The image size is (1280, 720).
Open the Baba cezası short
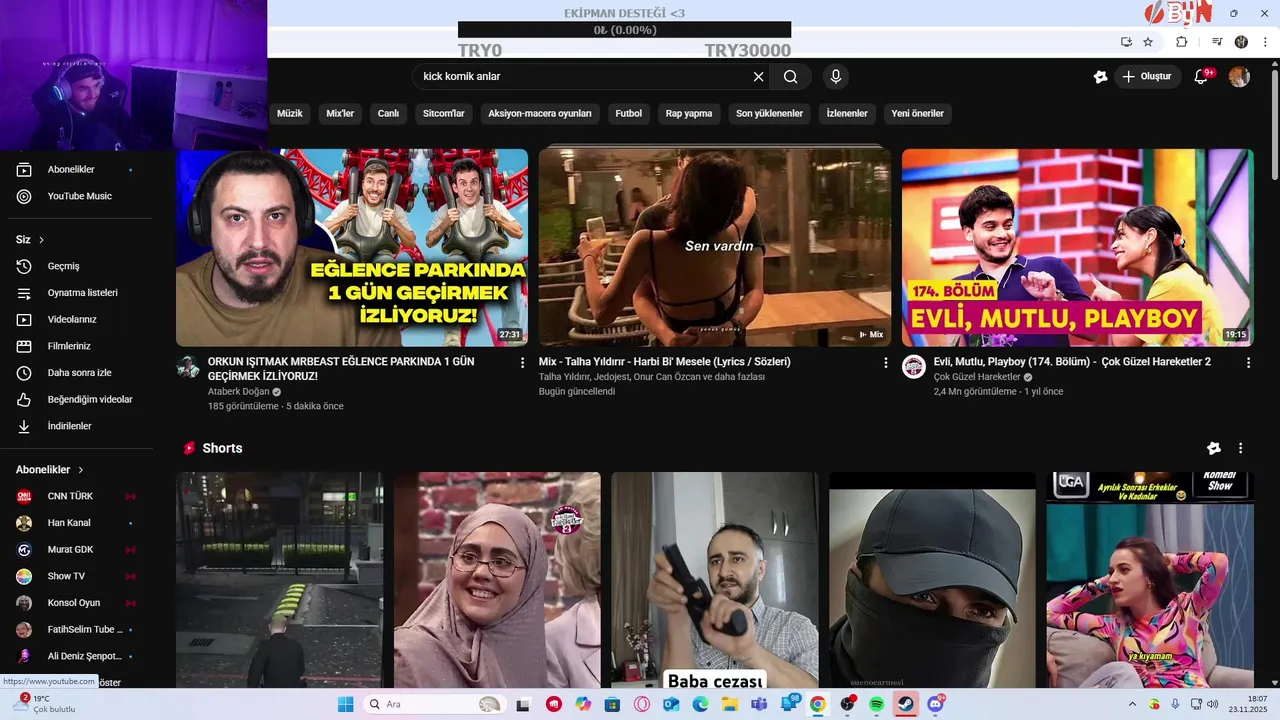click(x=714, y=580)
